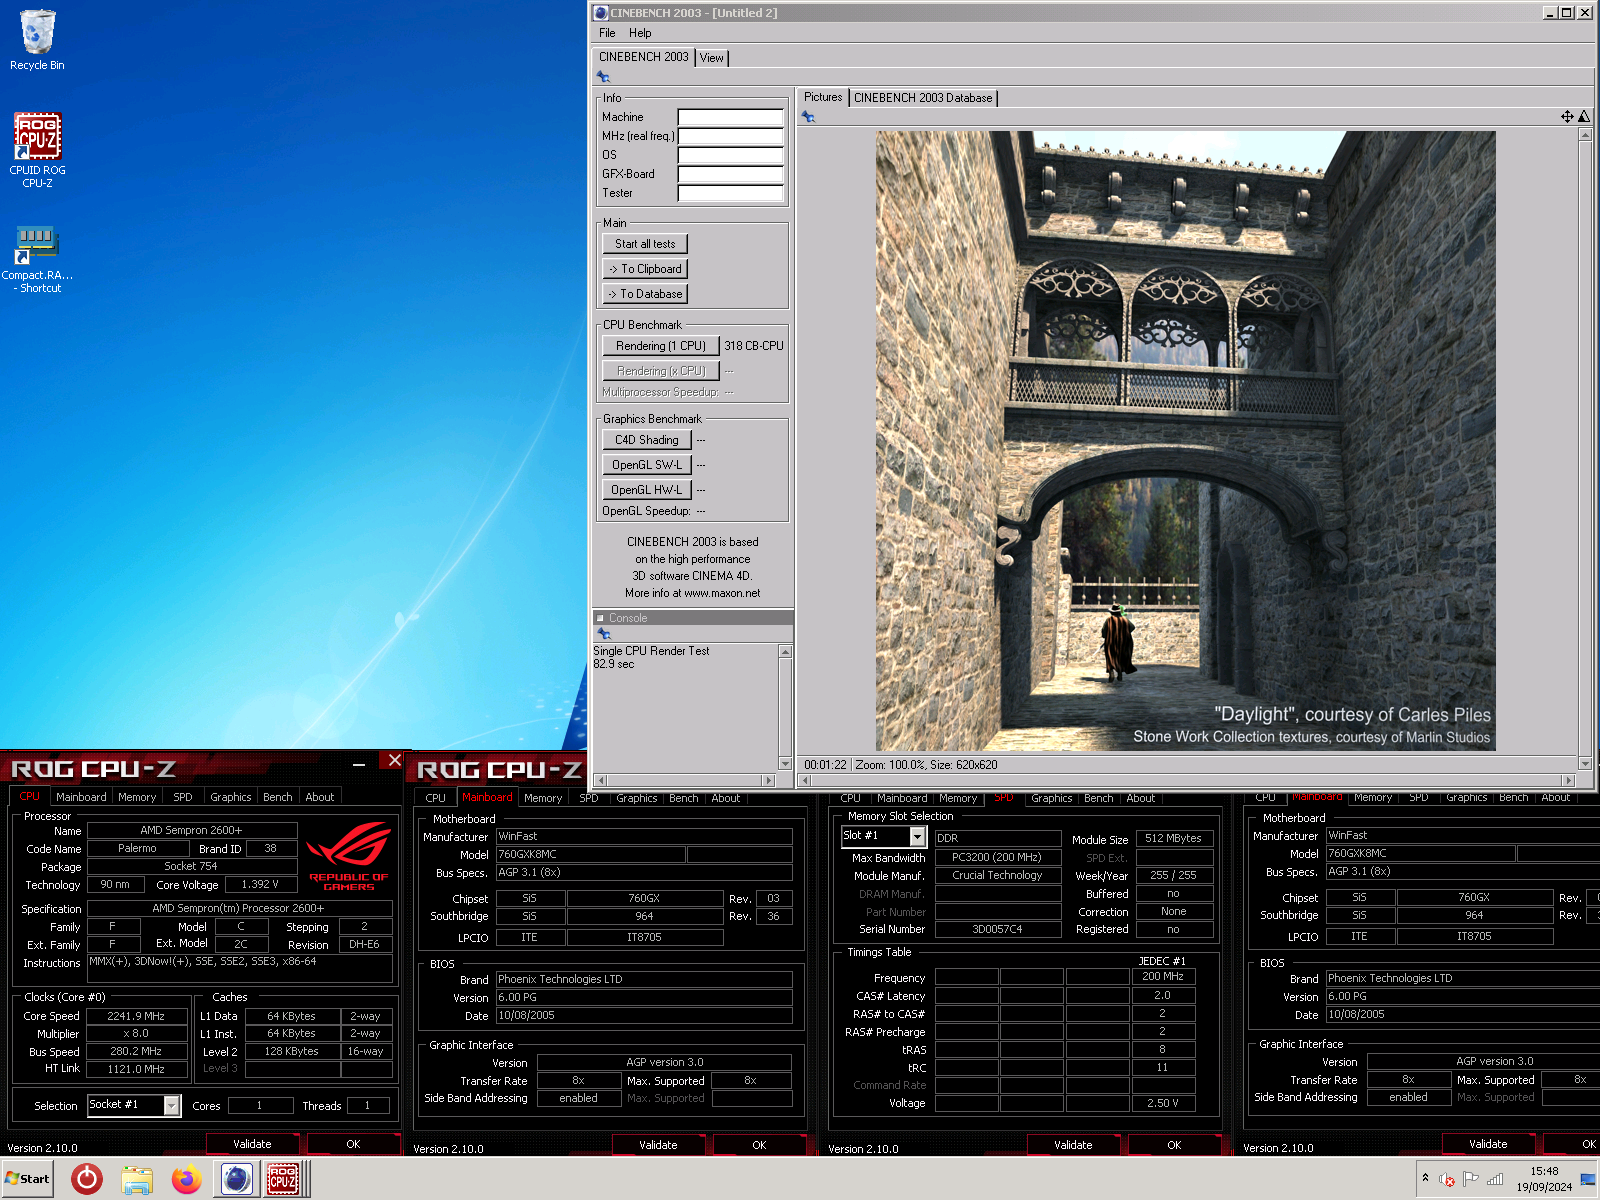Open About tab in leftmost CPU-Z window
The image size is (1600, 1200).
(x=320, y=797)
